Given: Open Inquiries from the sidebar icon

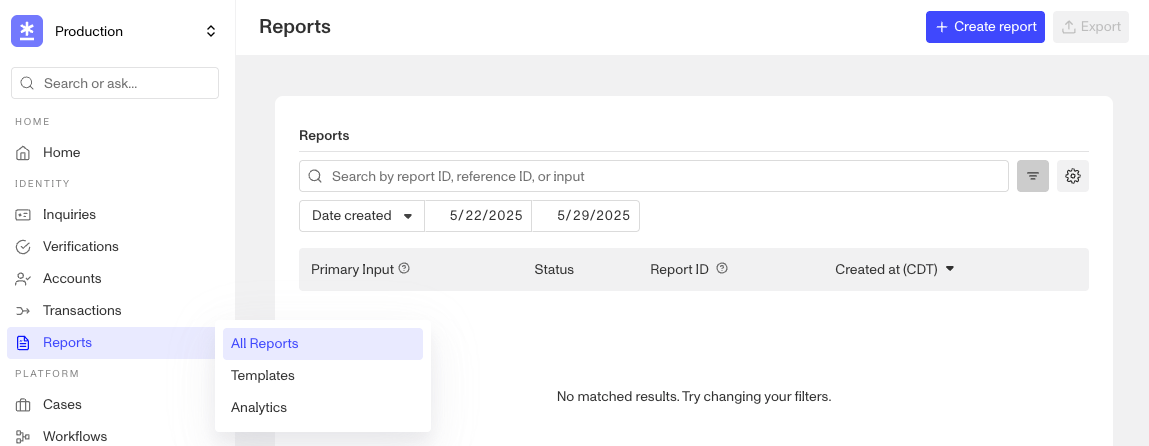Looking at the screenshot, I should pyautogui.click(x=23, y=215).
